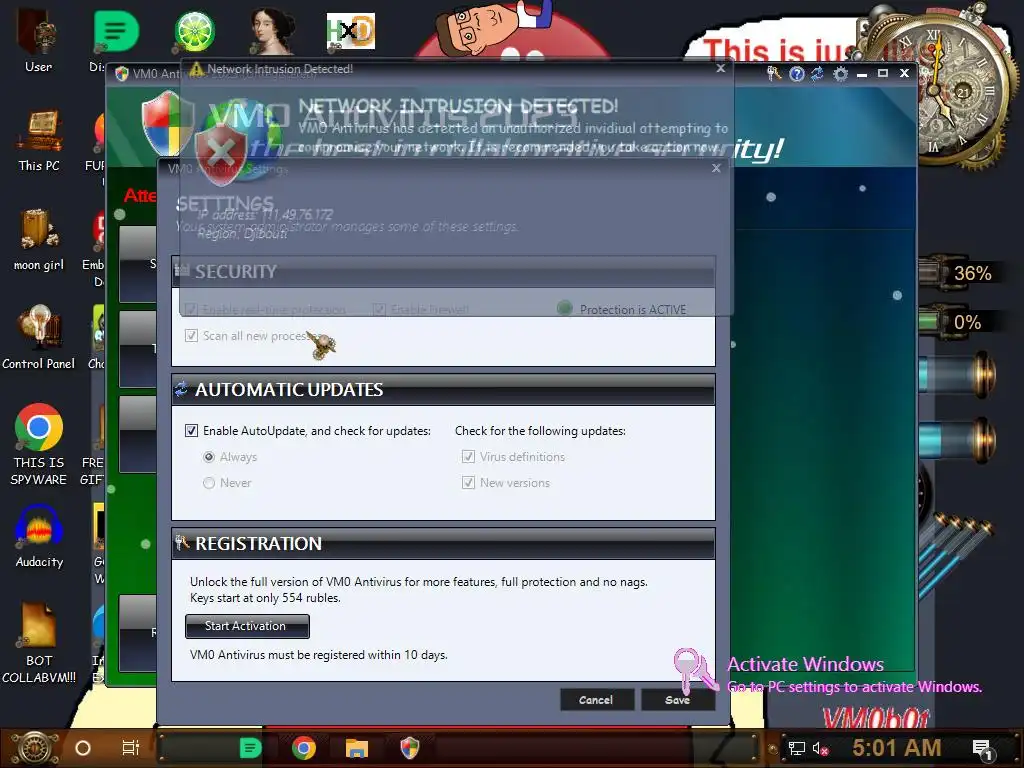Open Audacity desktop icon
Screen dimensions: 1024x768
click(39, 537)
